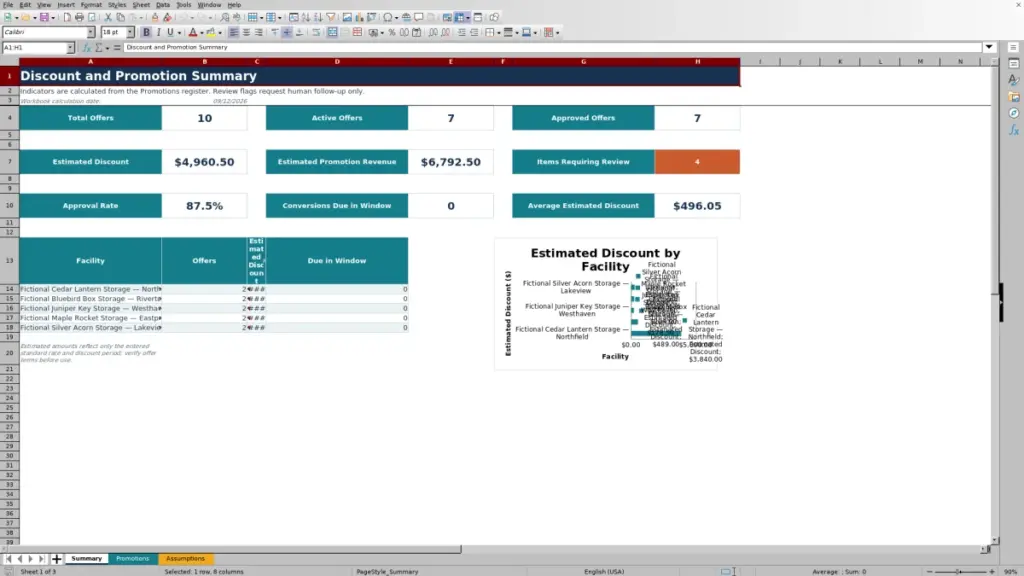
Task: Click the Cut scissors icon
Action: [108, 18]
